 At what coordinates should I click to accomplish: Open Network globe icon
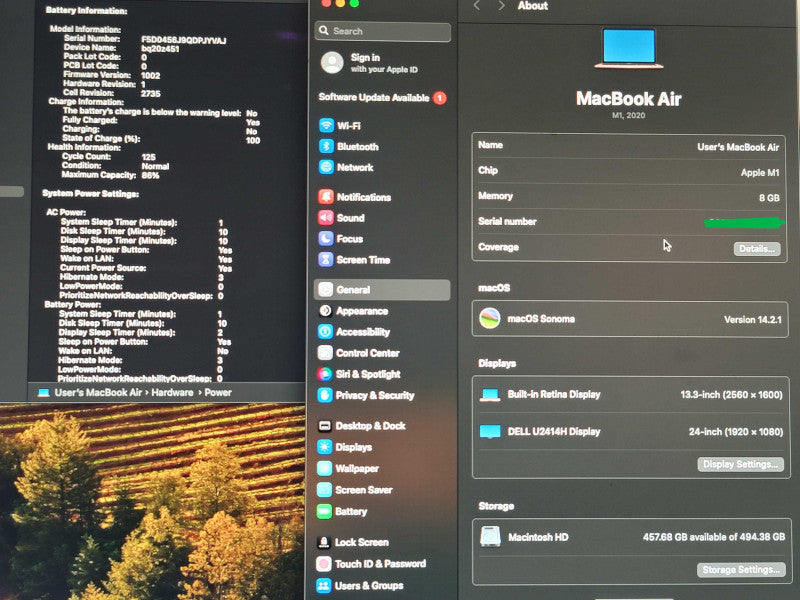pos(326,167)
